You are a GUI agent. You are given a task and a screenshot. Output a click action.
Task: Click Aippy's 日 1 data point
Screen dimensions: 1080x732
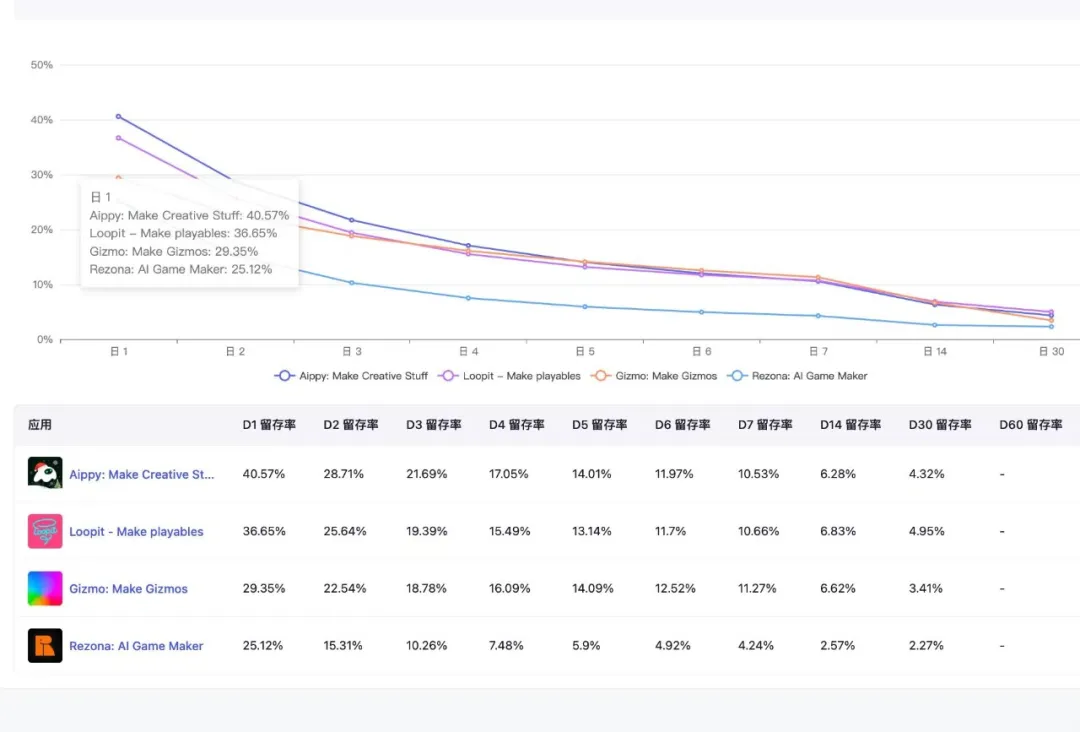click(118, 116)
